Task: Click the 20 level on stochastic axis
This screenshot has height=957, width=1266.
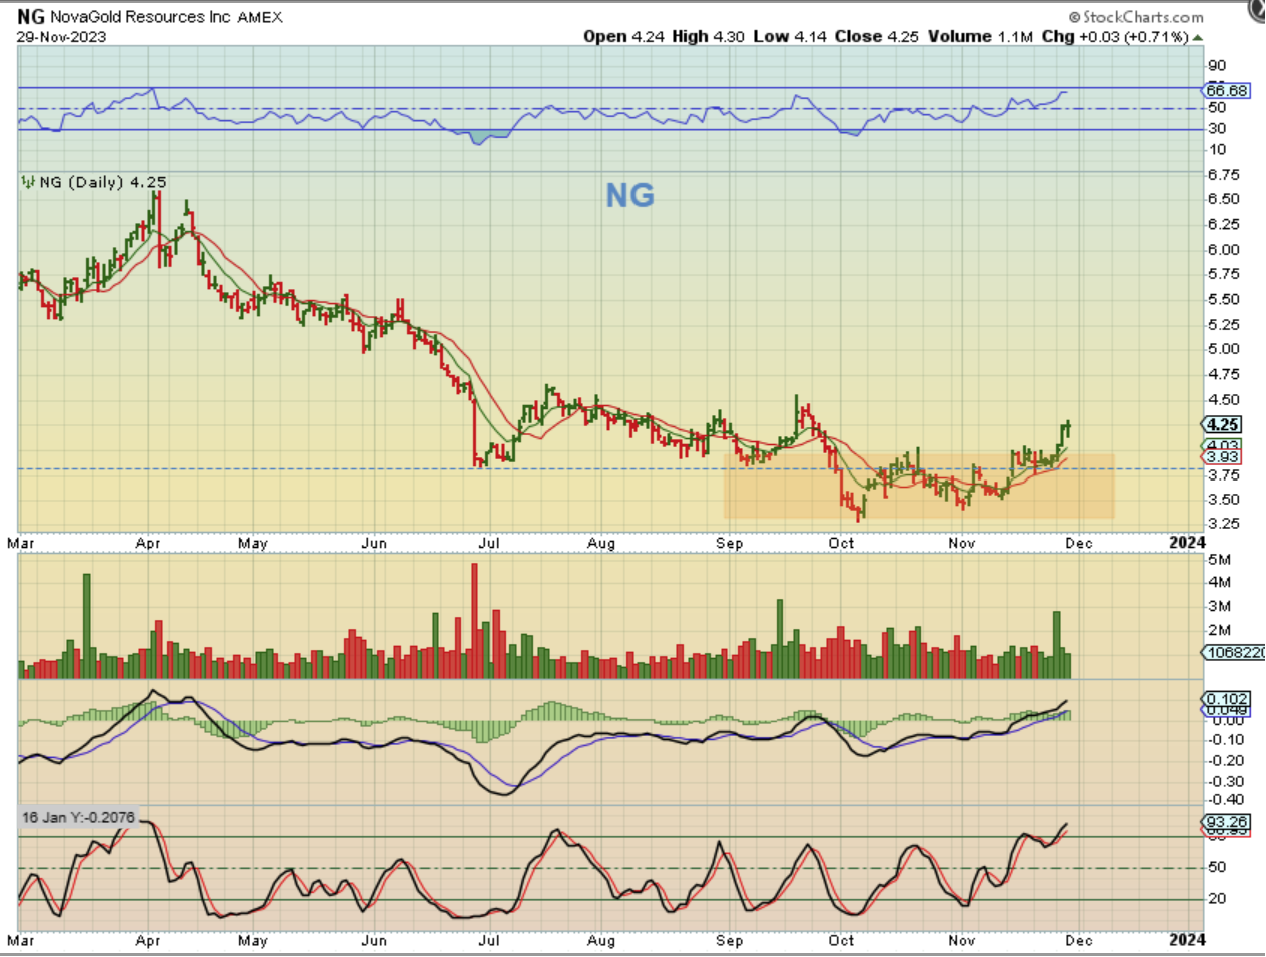Action: coord(1217,898)
